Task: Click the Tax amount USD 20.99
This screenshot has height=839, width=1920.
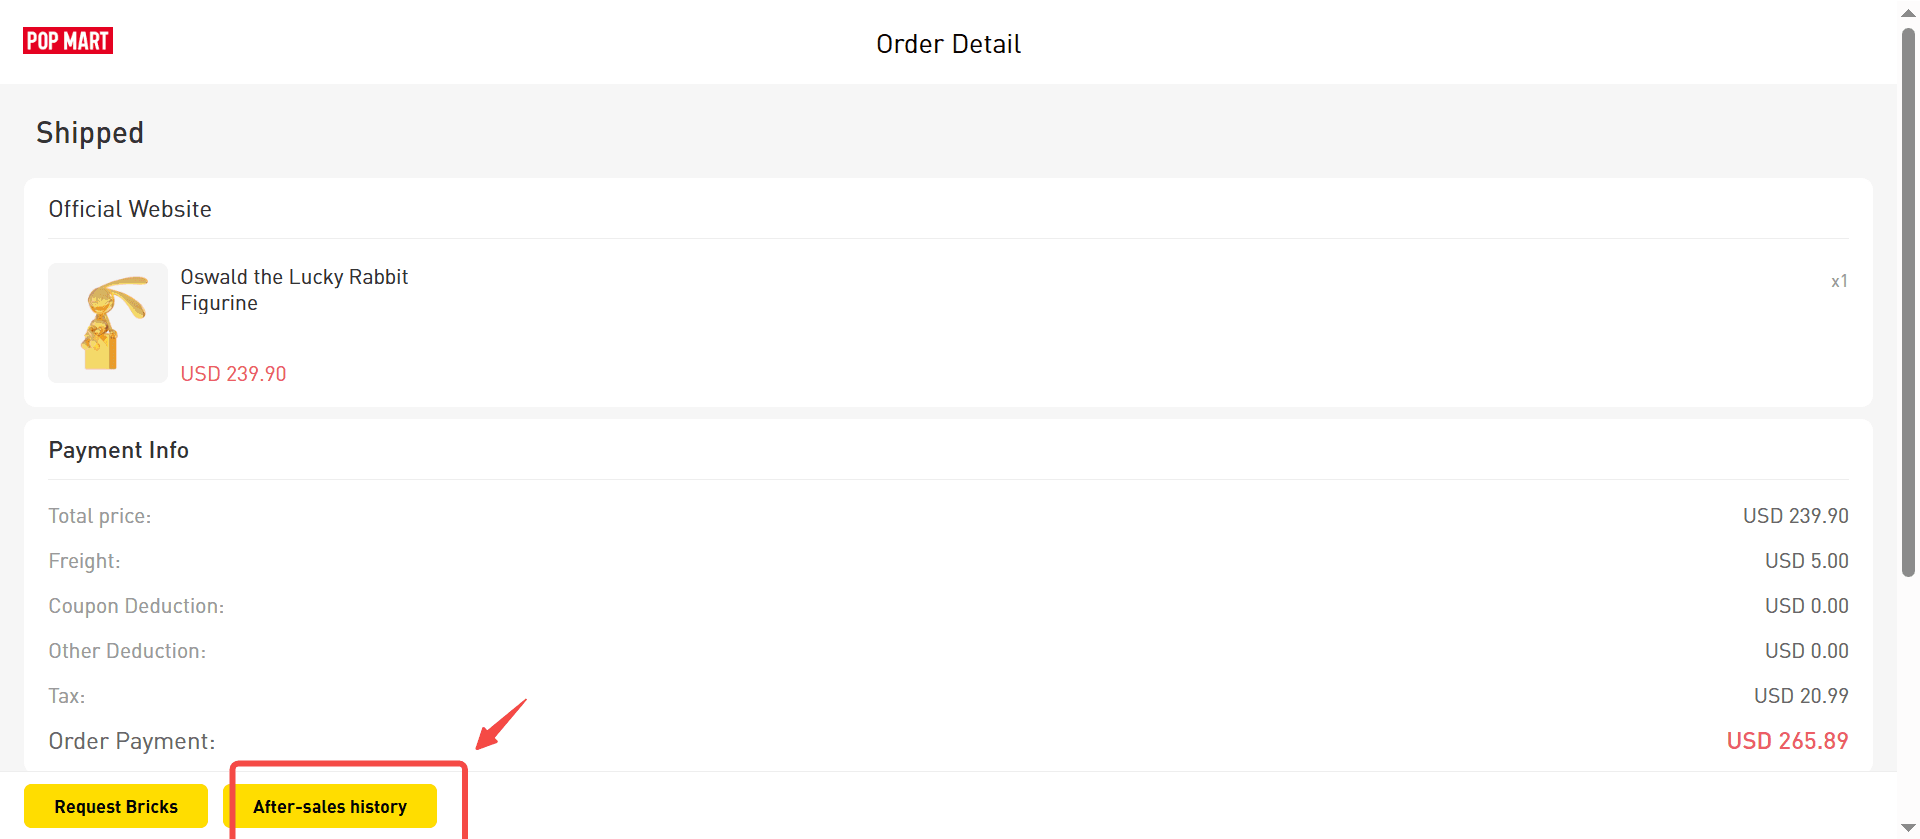Action: tap(1801, 696)
